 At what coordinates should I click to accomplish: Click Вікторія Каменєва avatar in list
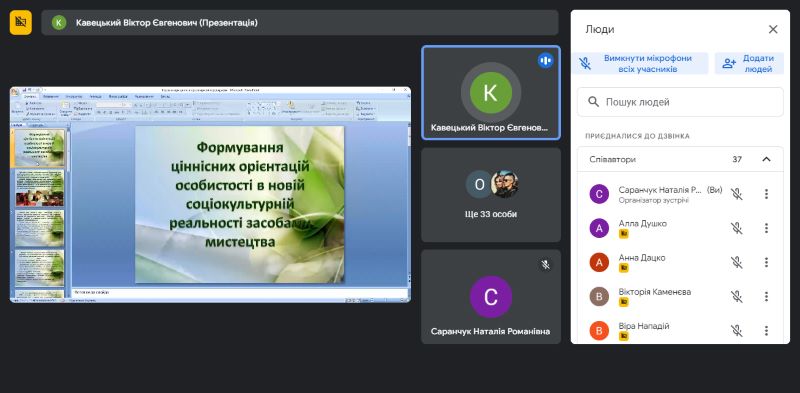click(x=599, y=297)
